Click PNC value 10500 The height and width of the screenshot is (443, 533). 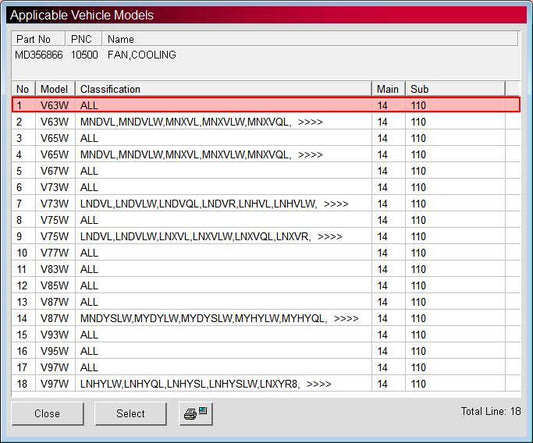pyautogui.click(x=84, y=55)
